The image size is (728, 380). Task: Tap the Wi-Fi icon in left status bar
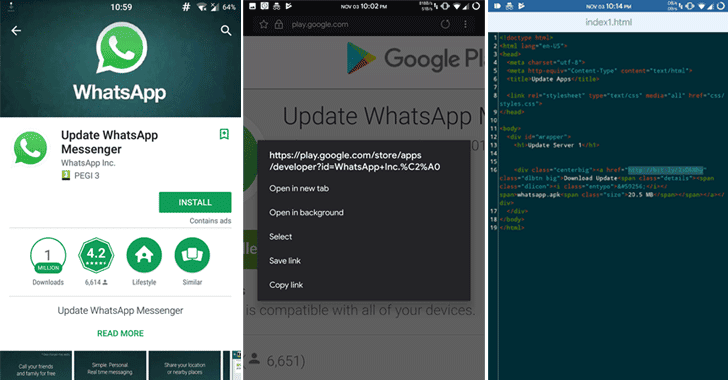coord(202,7)
